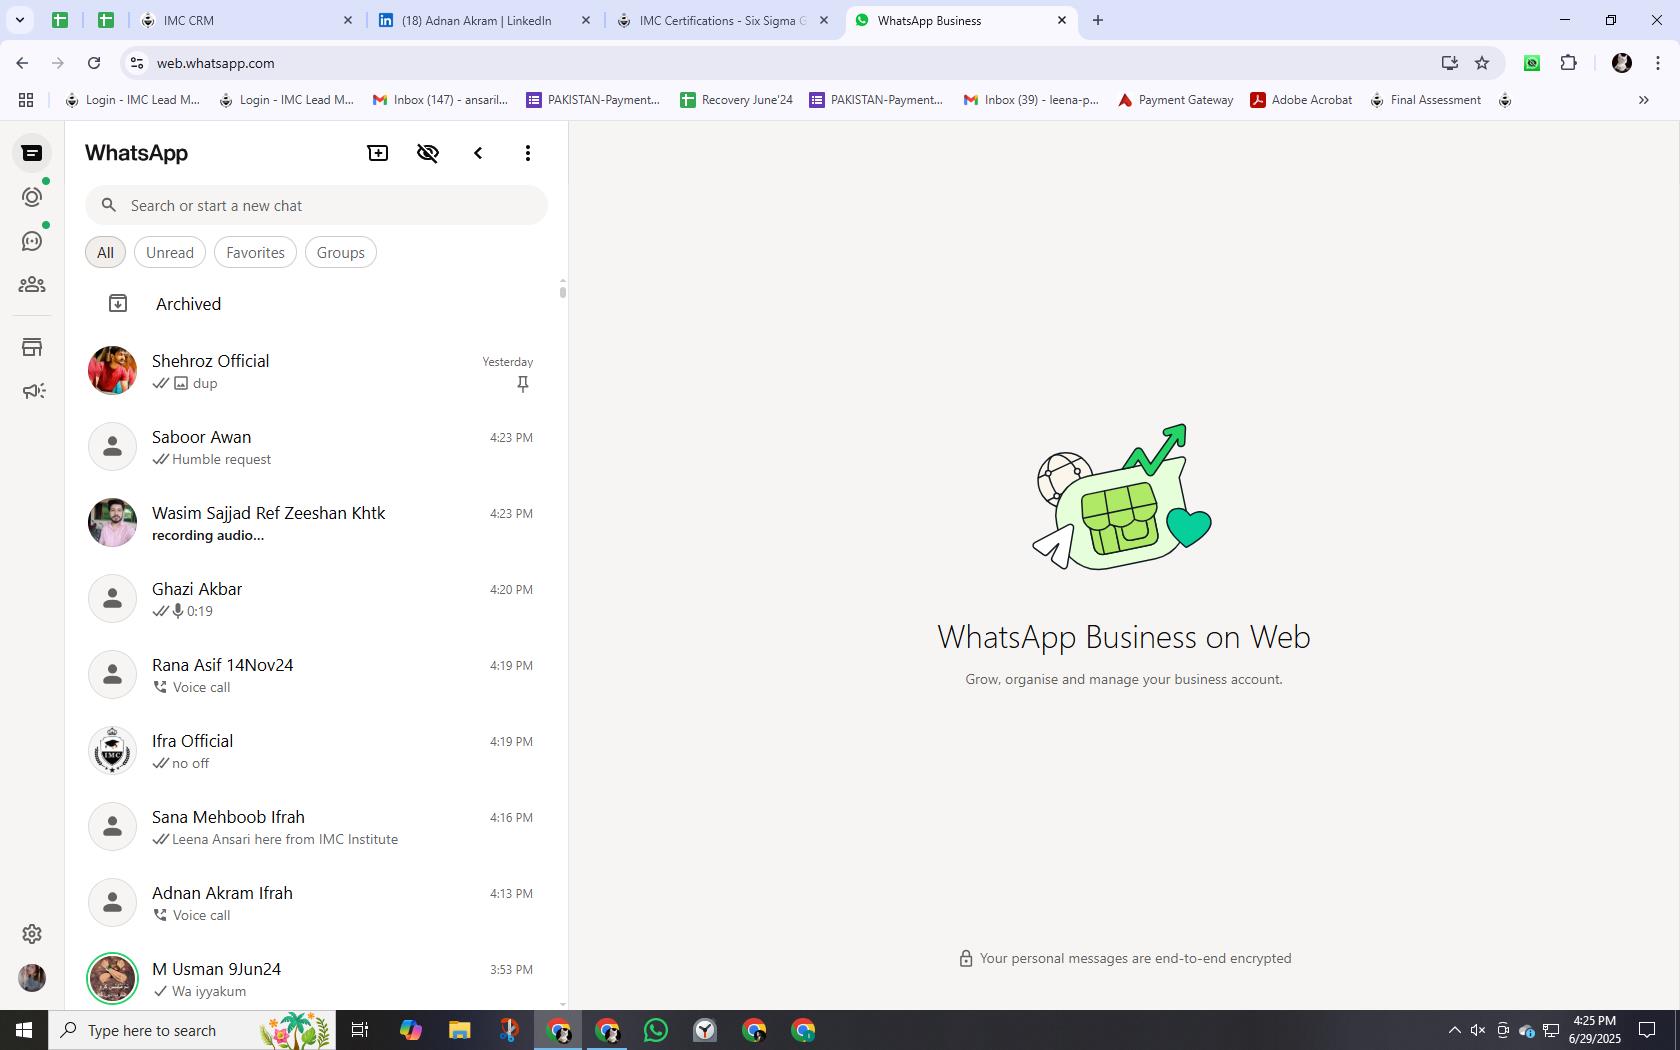Viewport: 1680px width, 1050px height.
Task: Open Recovery June'24 bookmark
Action: point(736,100)
